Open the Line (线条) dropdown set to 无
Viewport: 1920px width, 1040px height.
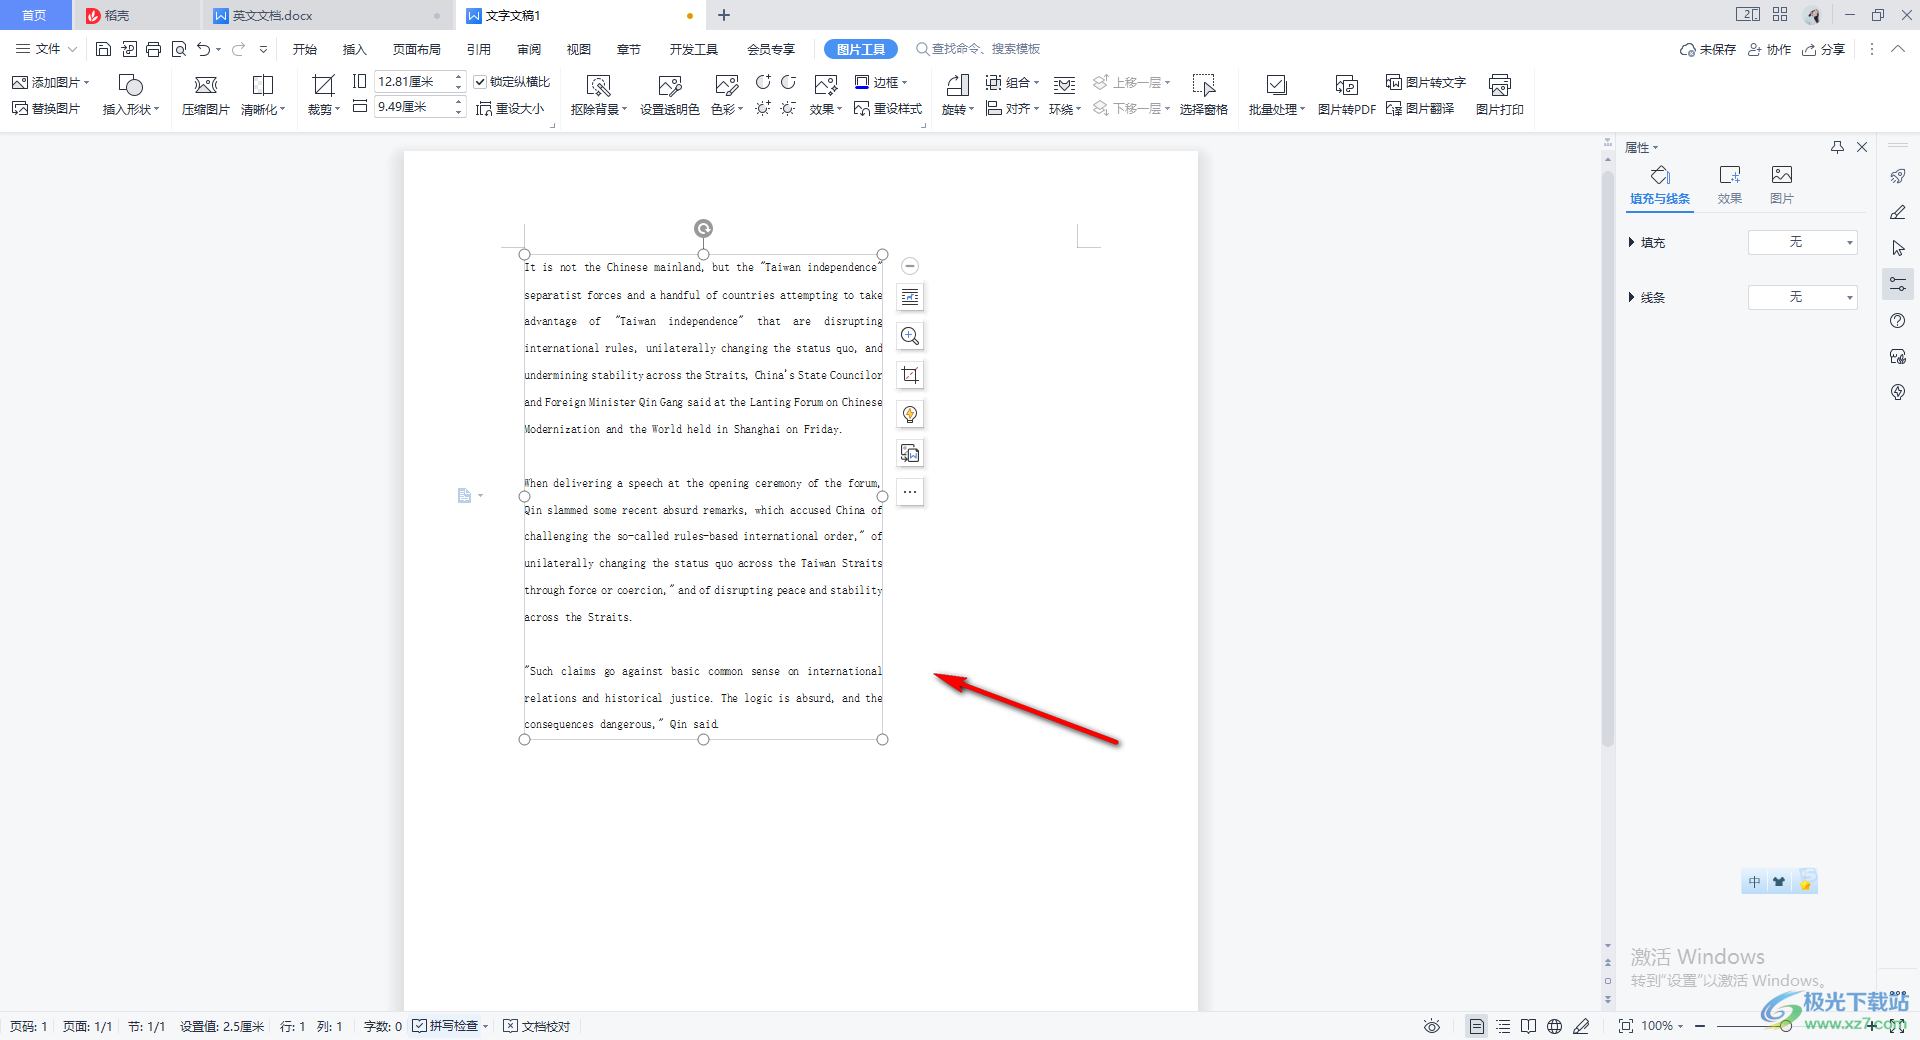(1802, 297)
